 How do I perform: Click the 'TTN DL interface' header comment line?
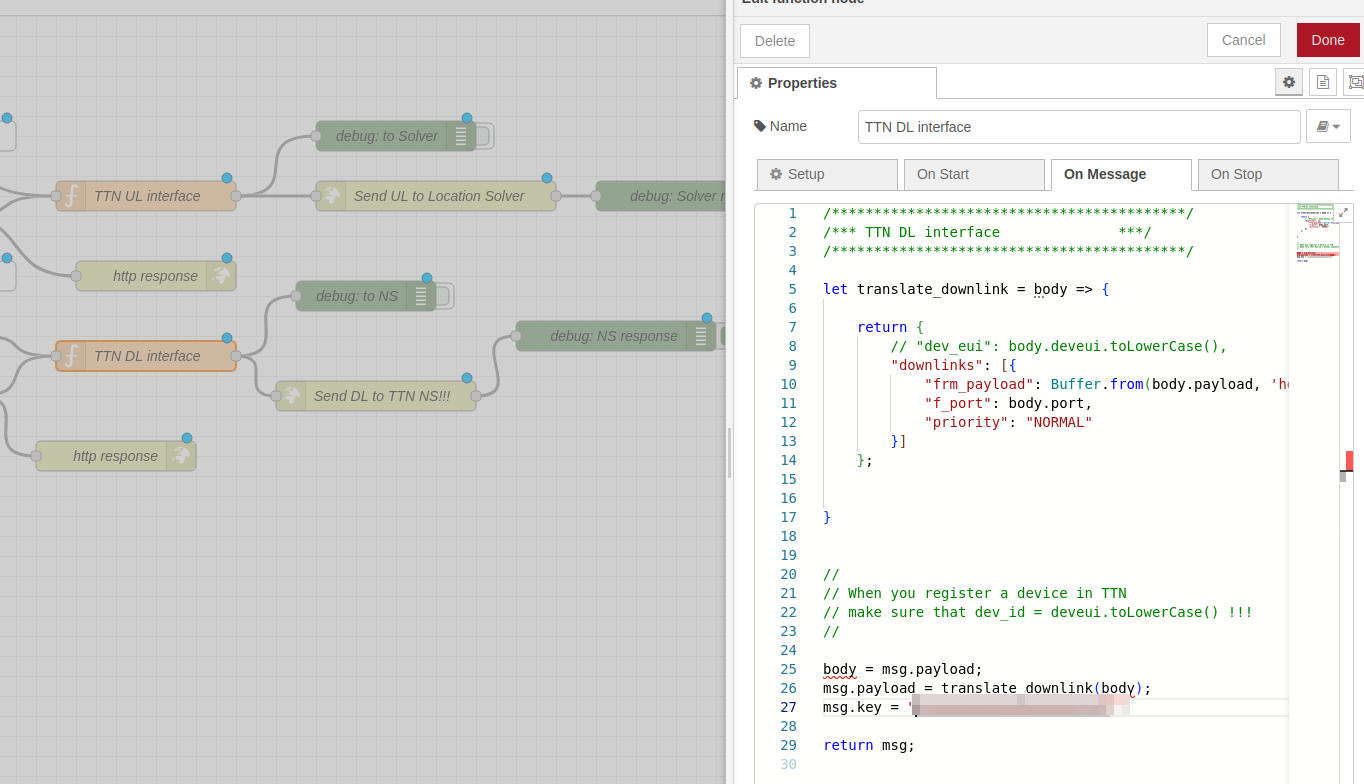987,232
